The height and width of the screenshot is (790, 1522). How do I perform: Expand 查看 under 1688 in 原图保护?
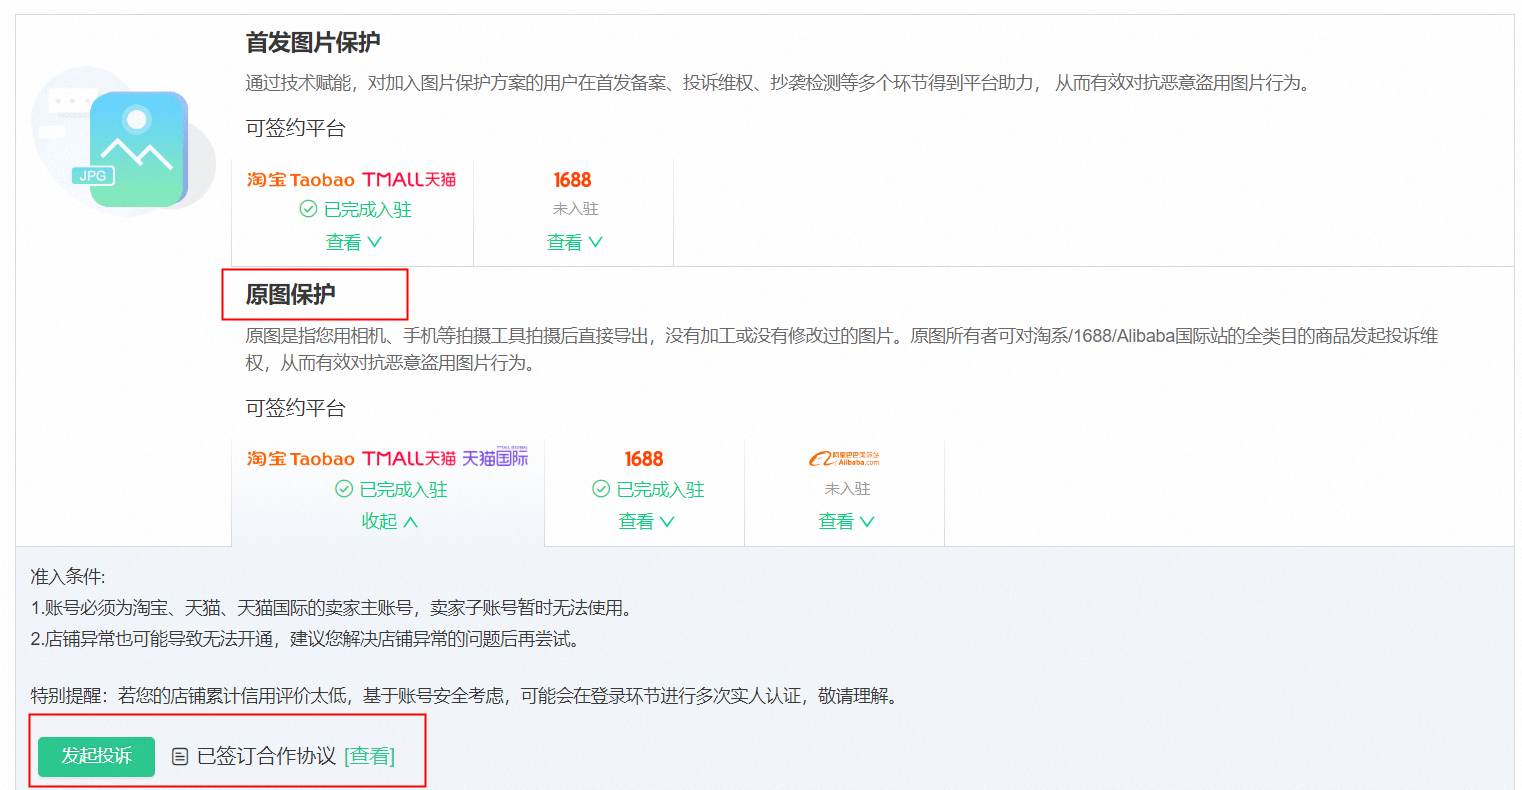(646, 521)
